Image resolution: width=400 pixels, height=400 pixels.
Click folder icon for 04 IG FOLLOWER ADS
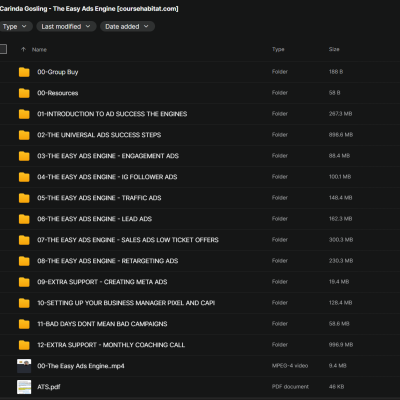(24, 177)
